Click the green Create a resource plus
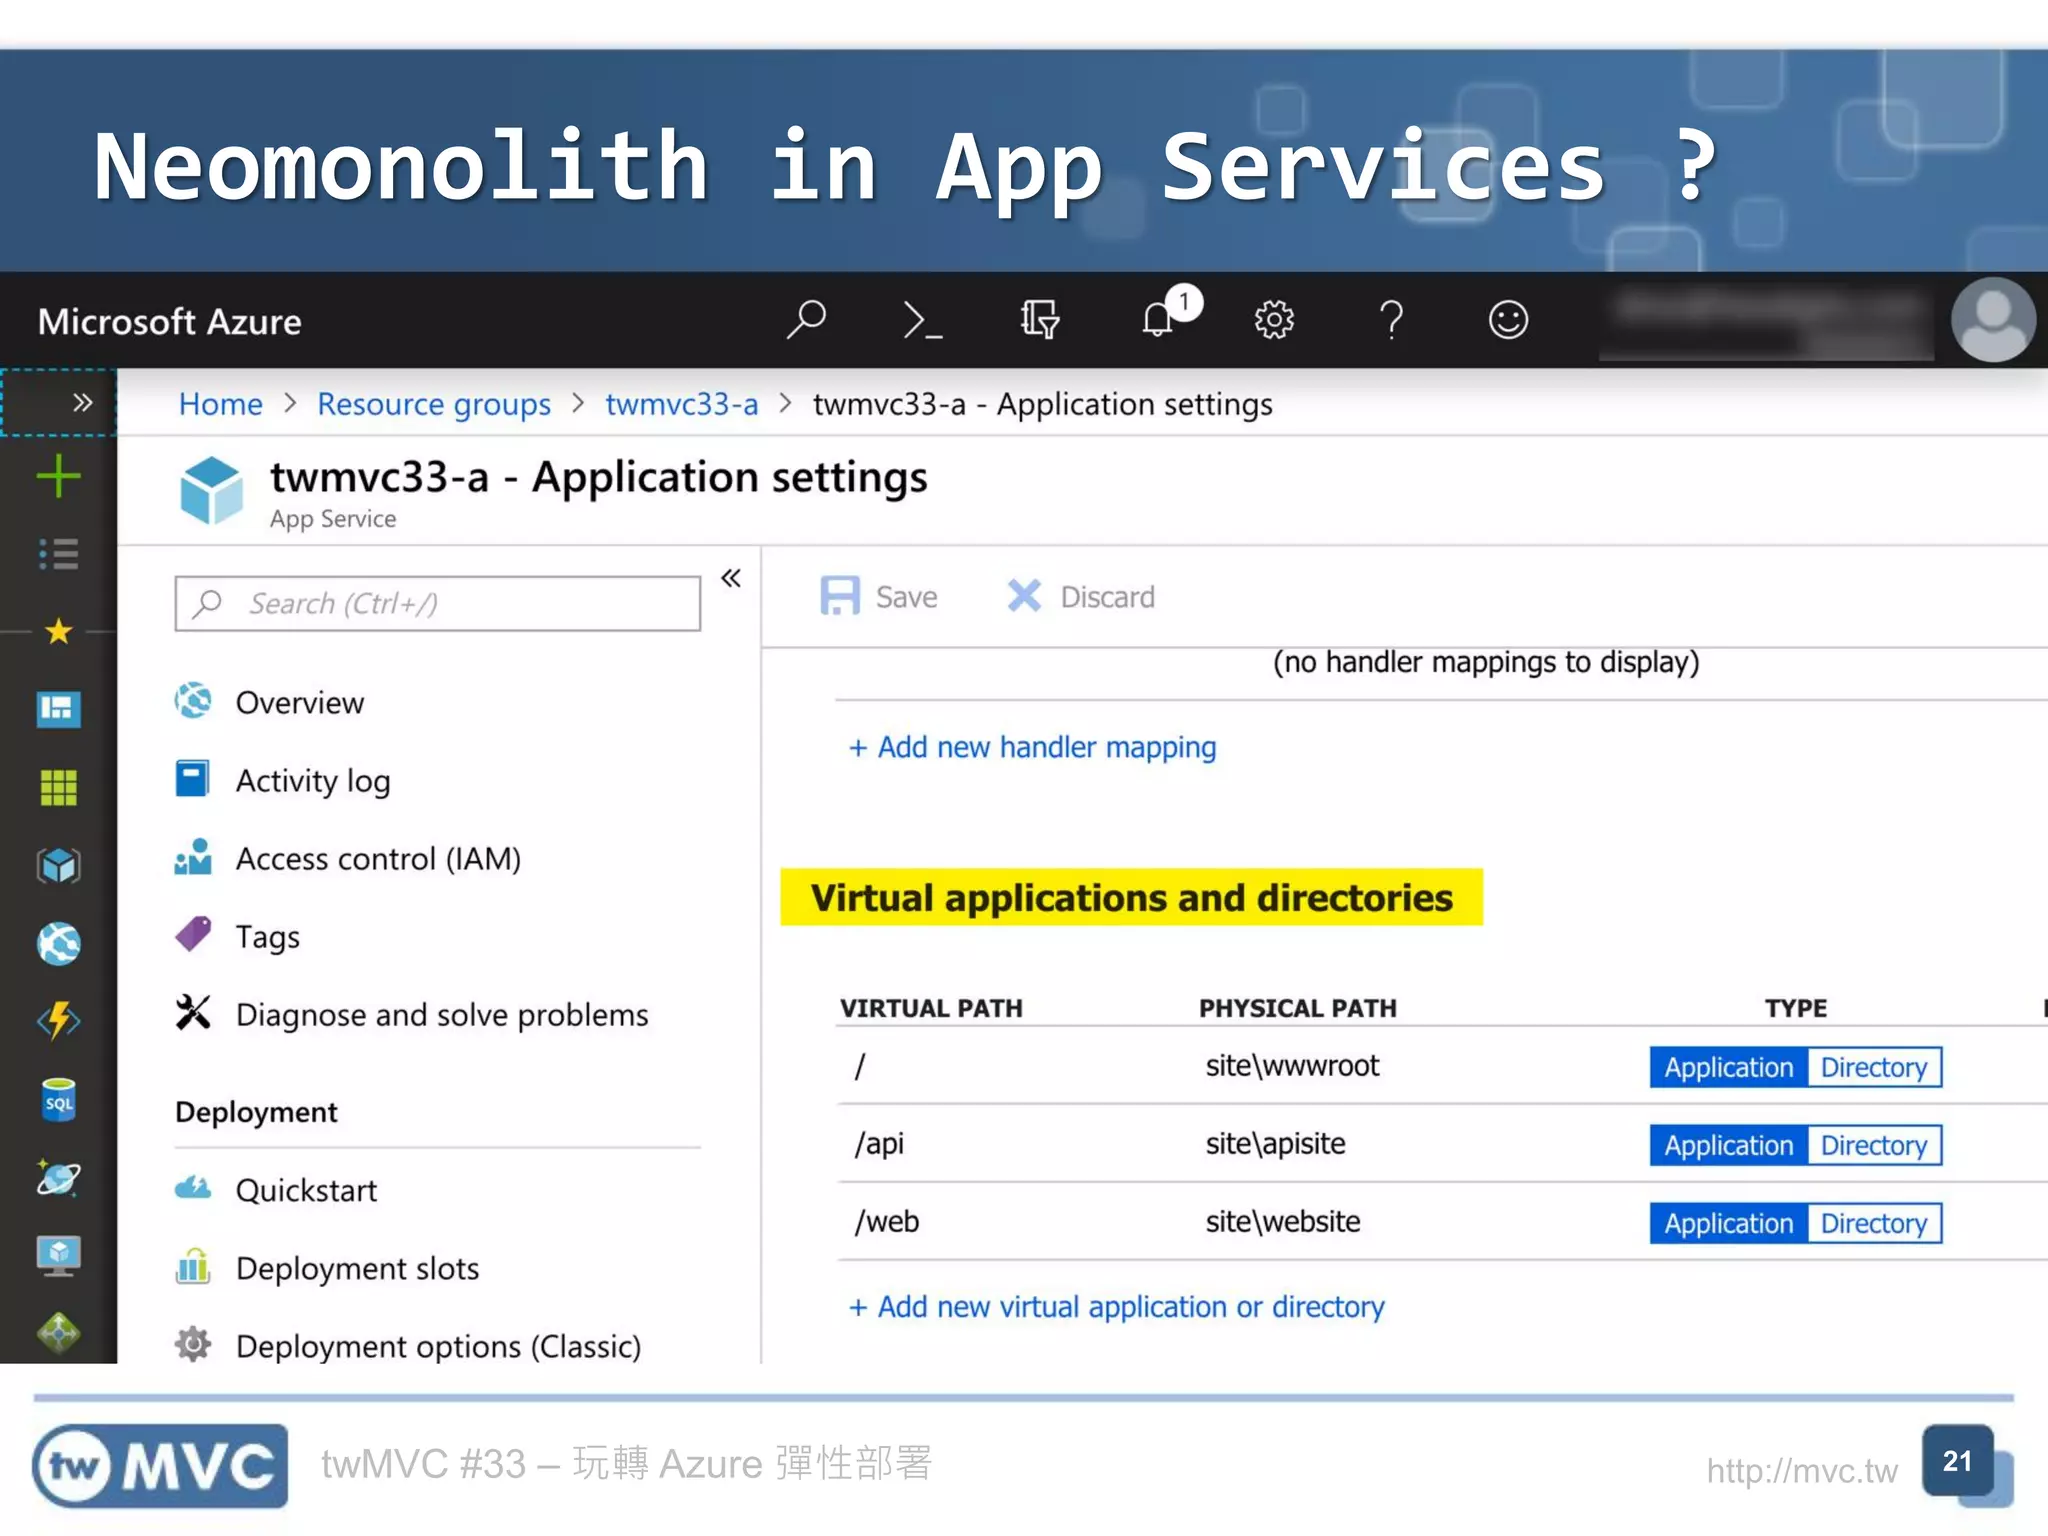Screen dimensions: 2048x1536 click(x=58, y=476)
